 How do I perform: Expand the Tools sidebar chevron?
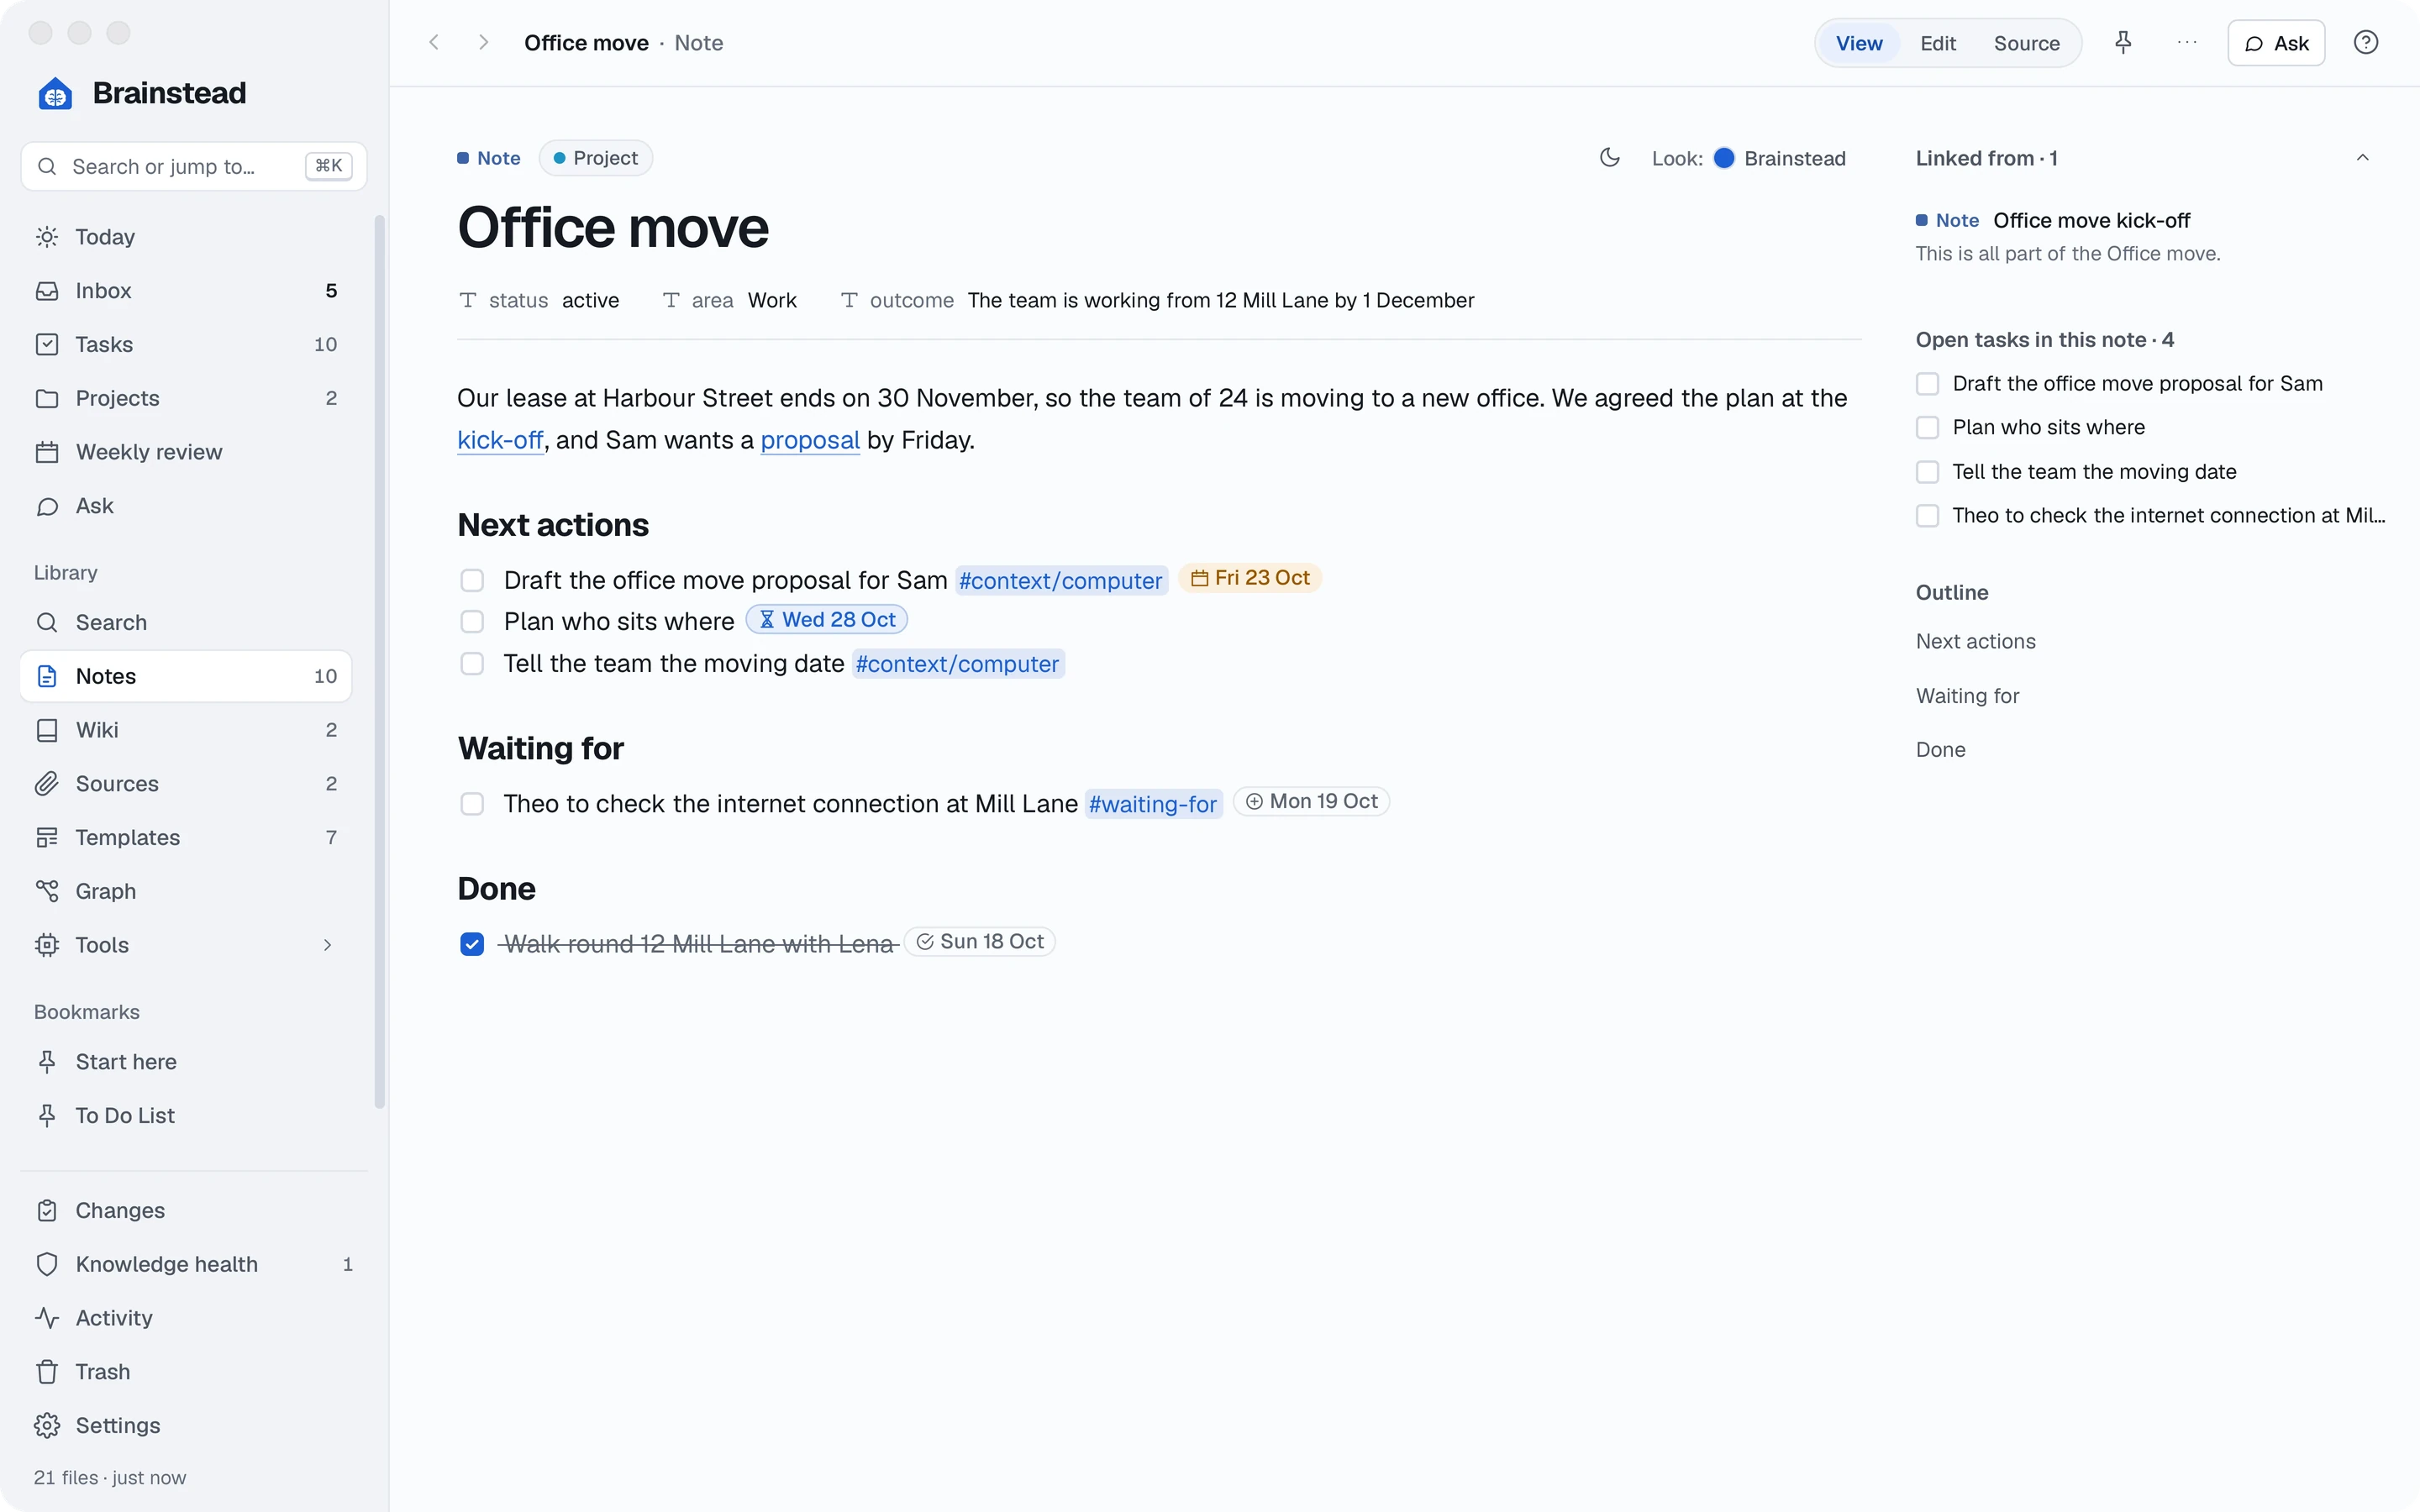[327, 945]
